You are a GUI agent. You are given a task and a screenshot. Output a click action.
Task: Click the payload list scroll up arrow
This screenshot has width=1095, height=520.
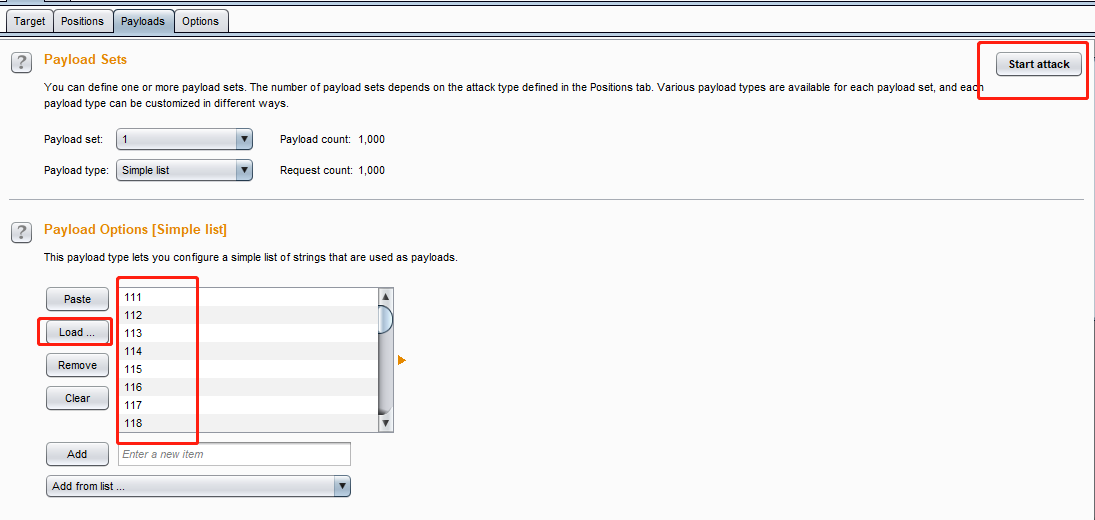[x=385, y=297]
